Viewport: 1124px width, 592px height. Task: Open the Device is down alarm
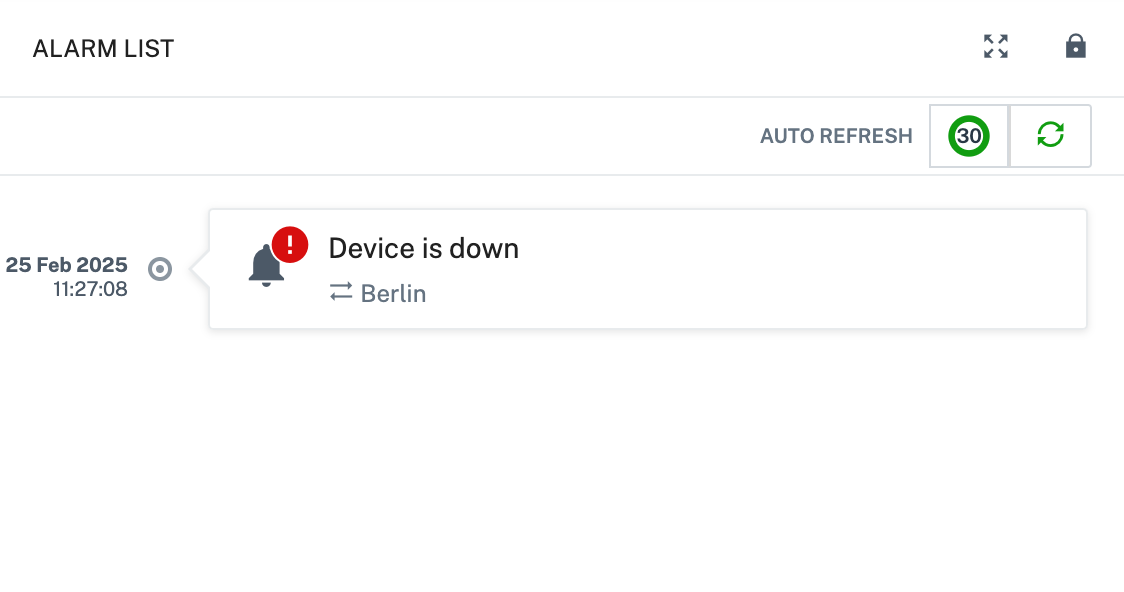tap(424, 249)
